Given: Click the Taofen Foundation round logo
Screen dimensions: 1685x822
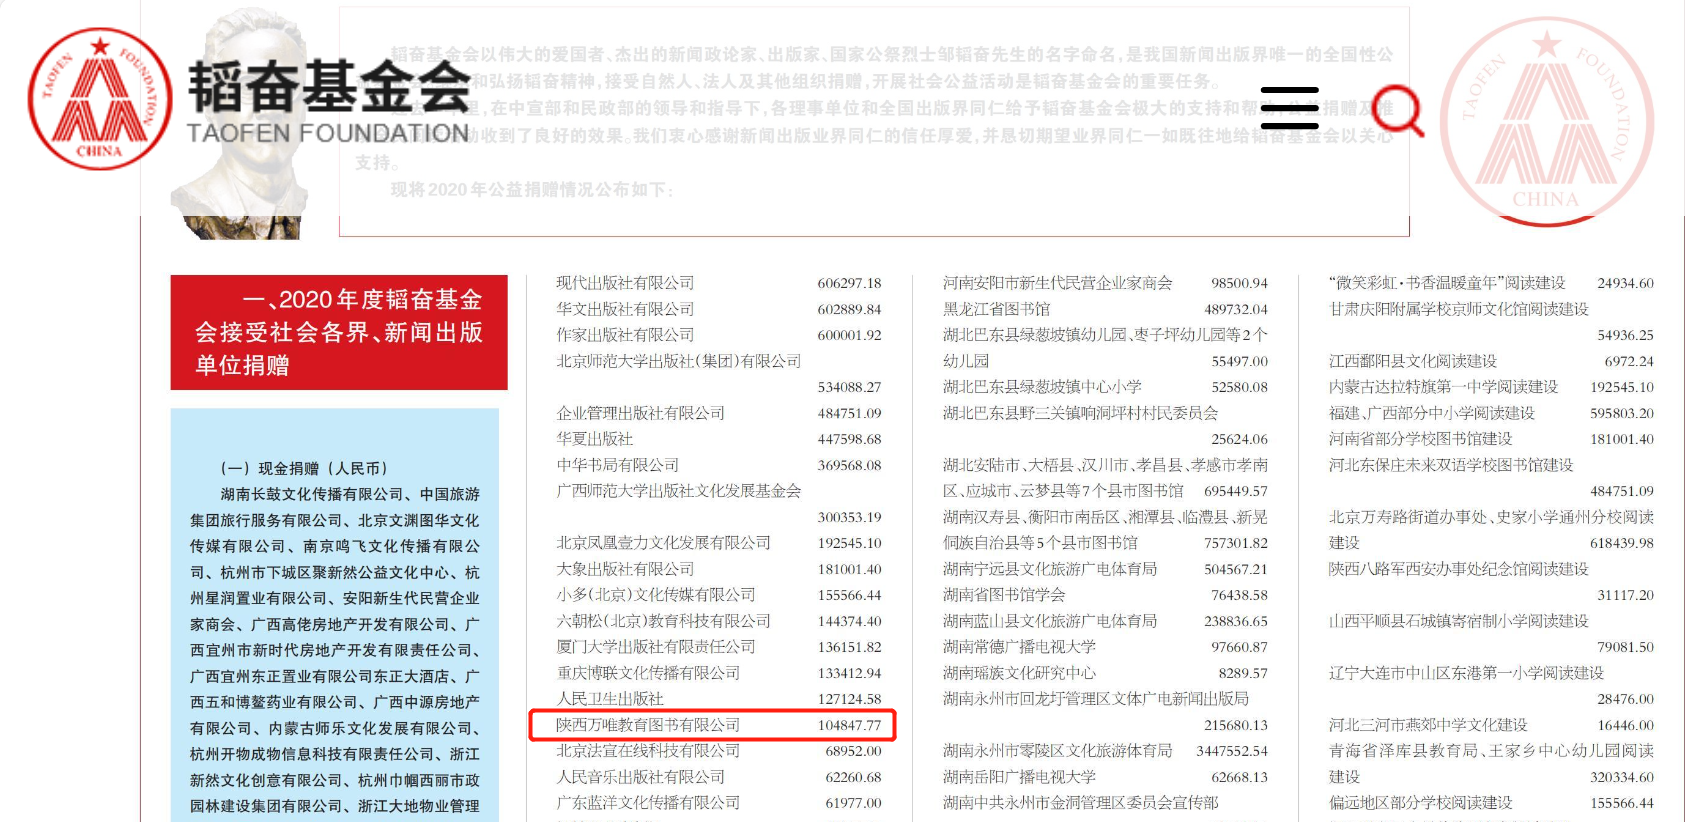Looking at the screenshot, I should pos(100,99).
